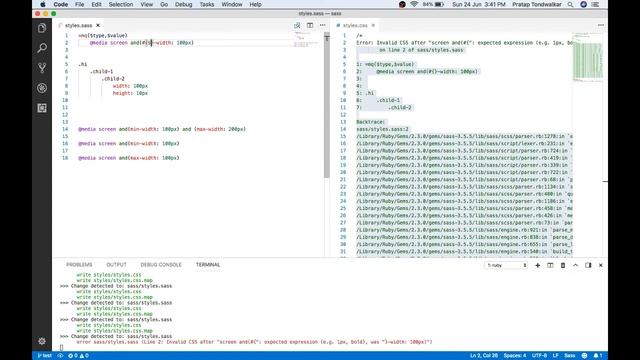Screen dimensions: 640x360
Task: Change end of line sequence 'LF'
Action: coord(556,356)
